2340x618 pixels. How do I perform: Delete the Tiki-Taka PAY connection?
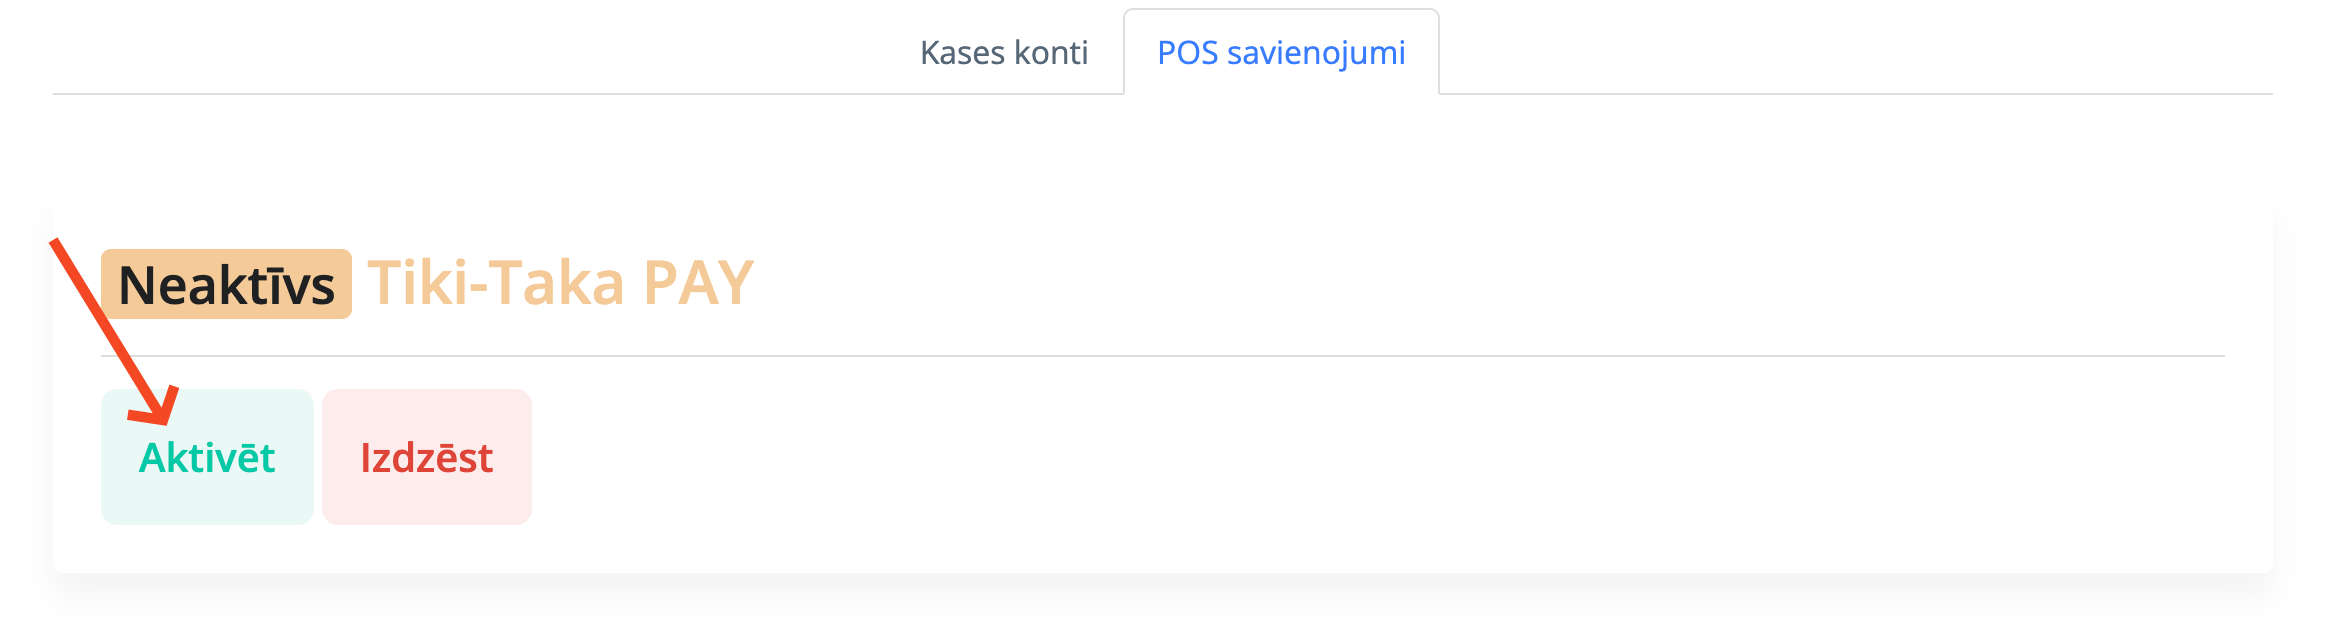[x=426, y=457]
